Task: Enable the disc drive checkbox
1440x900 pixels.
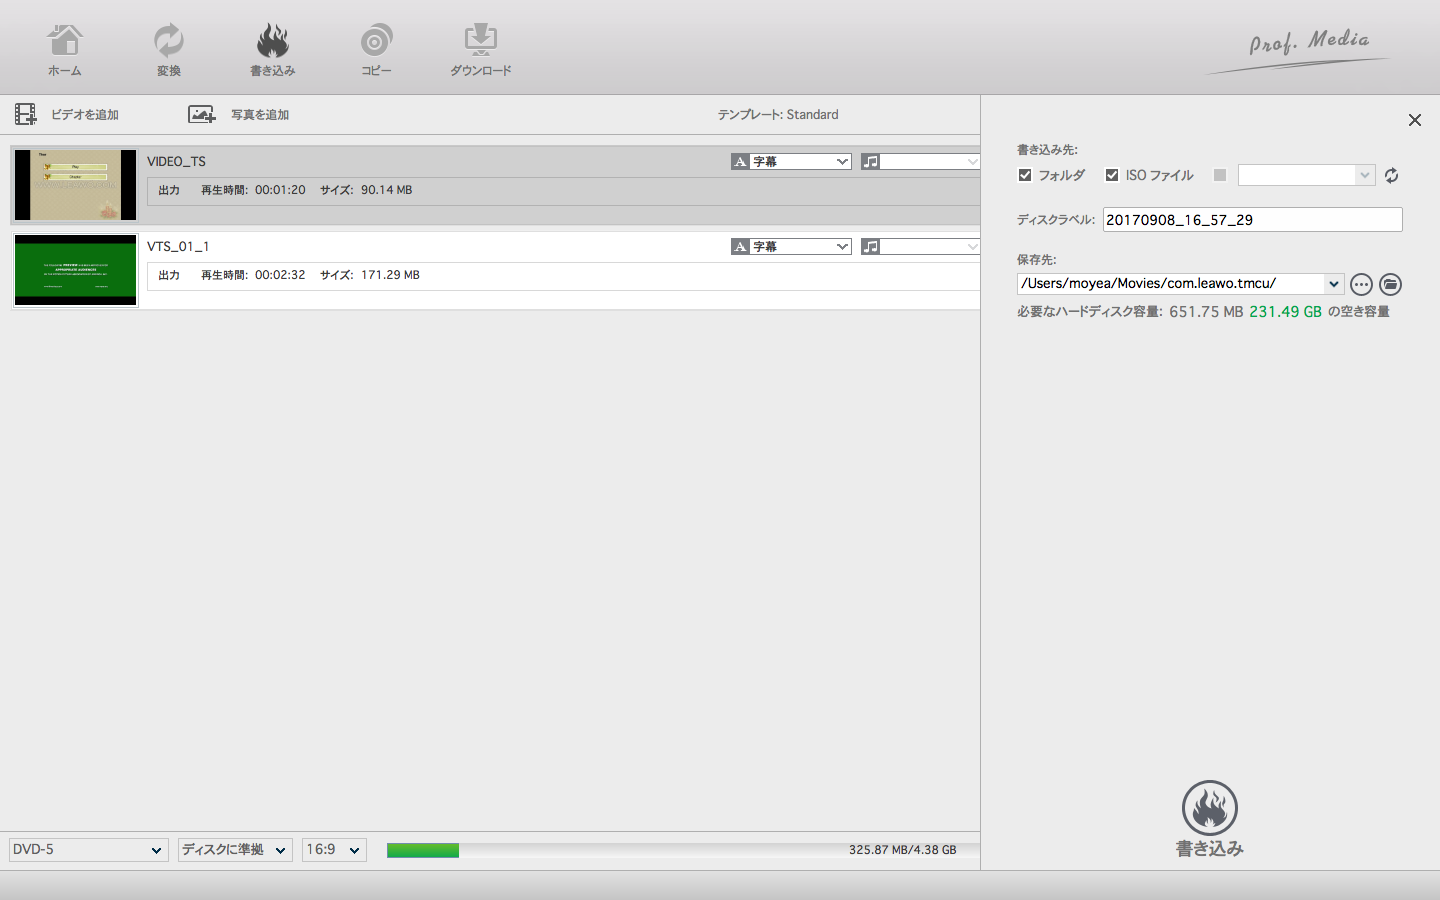Action: point(1219,176)
